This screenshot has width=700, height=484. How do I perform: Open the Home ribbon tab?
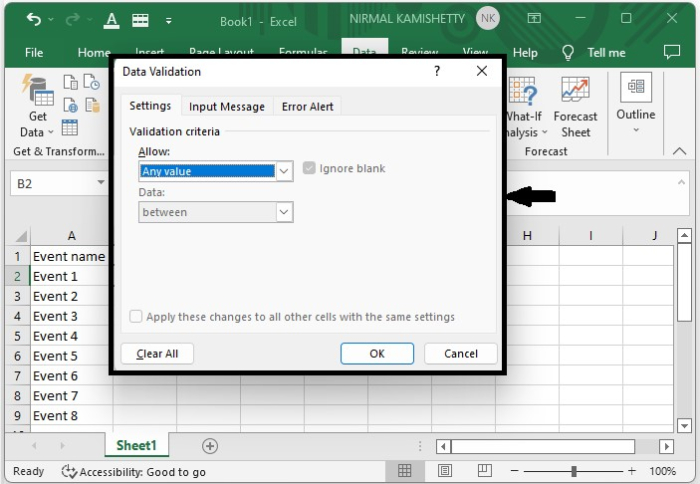tap(94, 53)
